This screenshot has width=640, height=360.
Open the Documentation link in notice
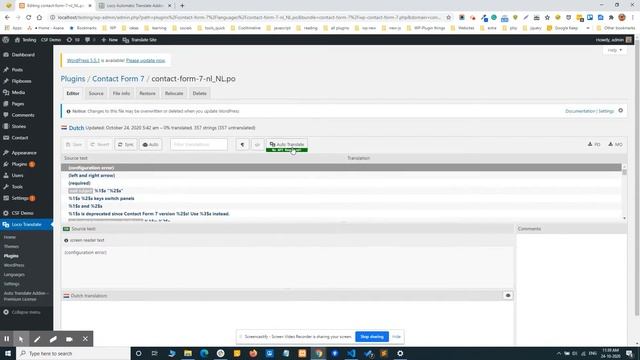[x=580, y=111]
